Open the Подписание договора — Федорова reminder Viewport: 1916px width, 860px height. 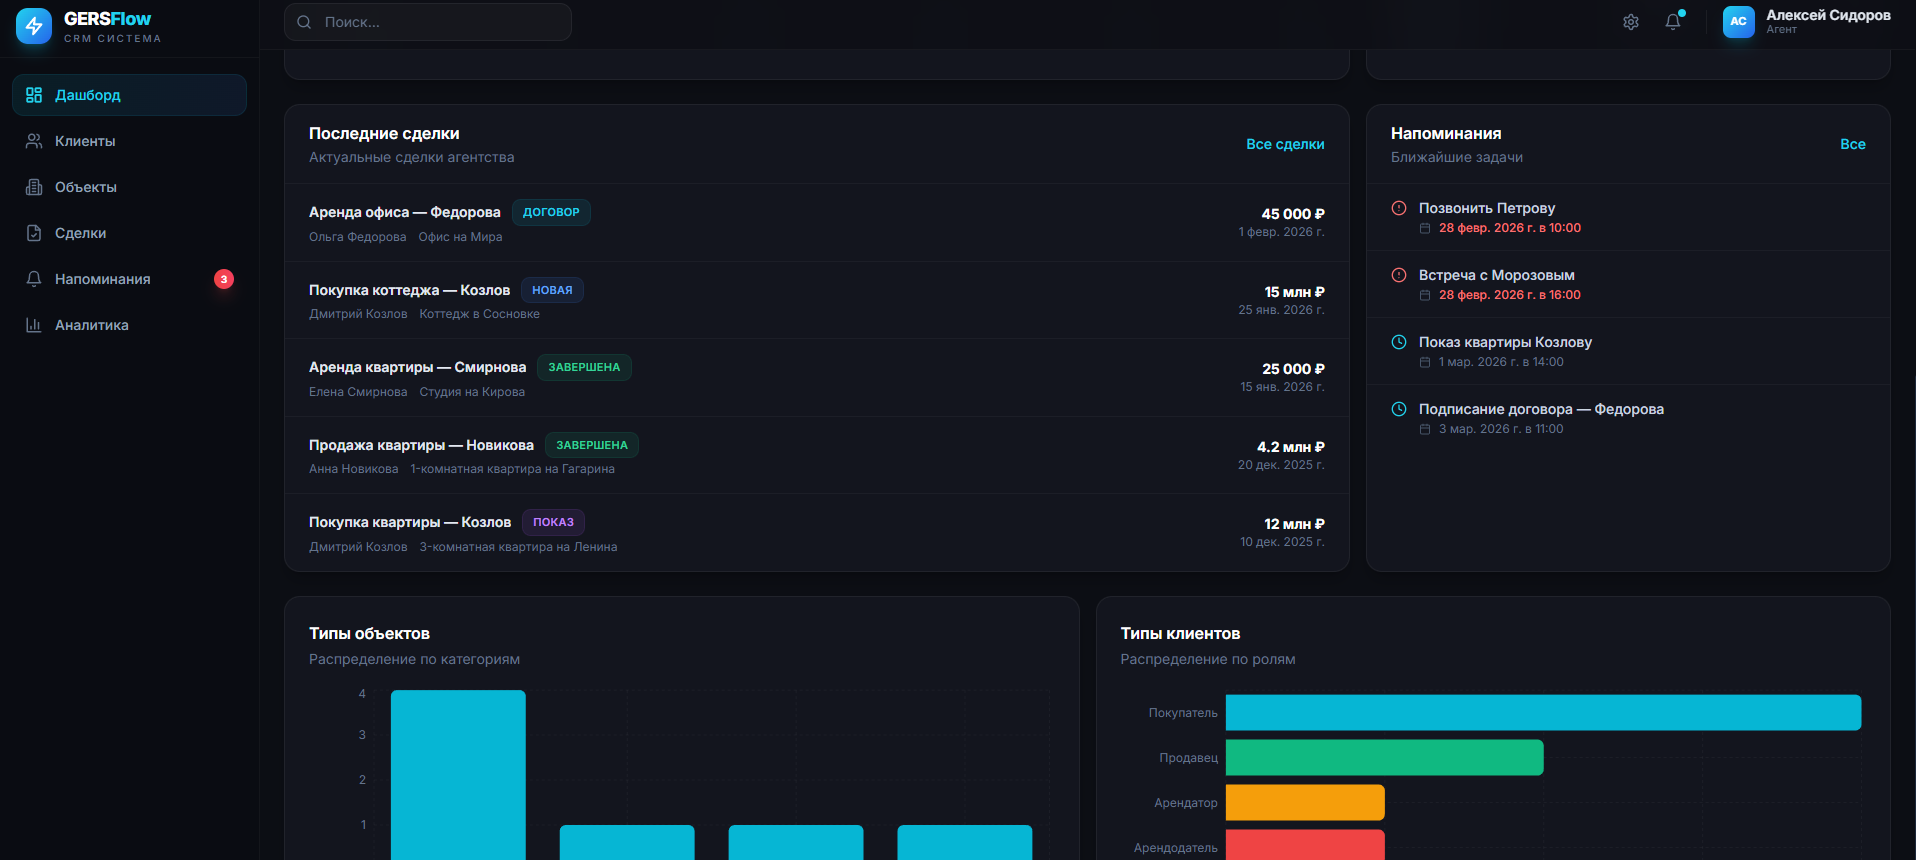click(1540, 409)
